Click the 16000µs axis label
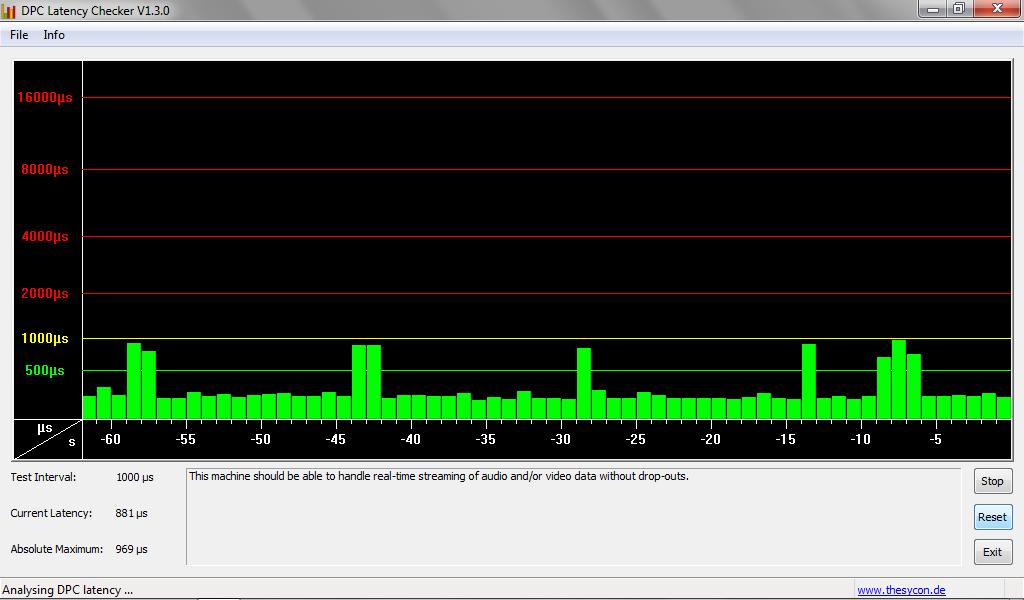The image size is (1024, 600). 44,97
